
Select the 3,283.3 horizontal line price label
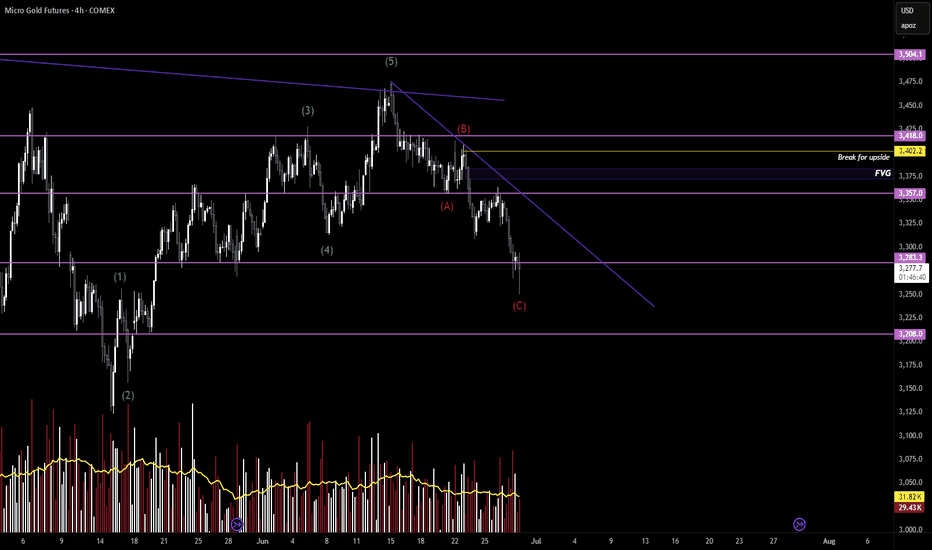coord(910,257)
